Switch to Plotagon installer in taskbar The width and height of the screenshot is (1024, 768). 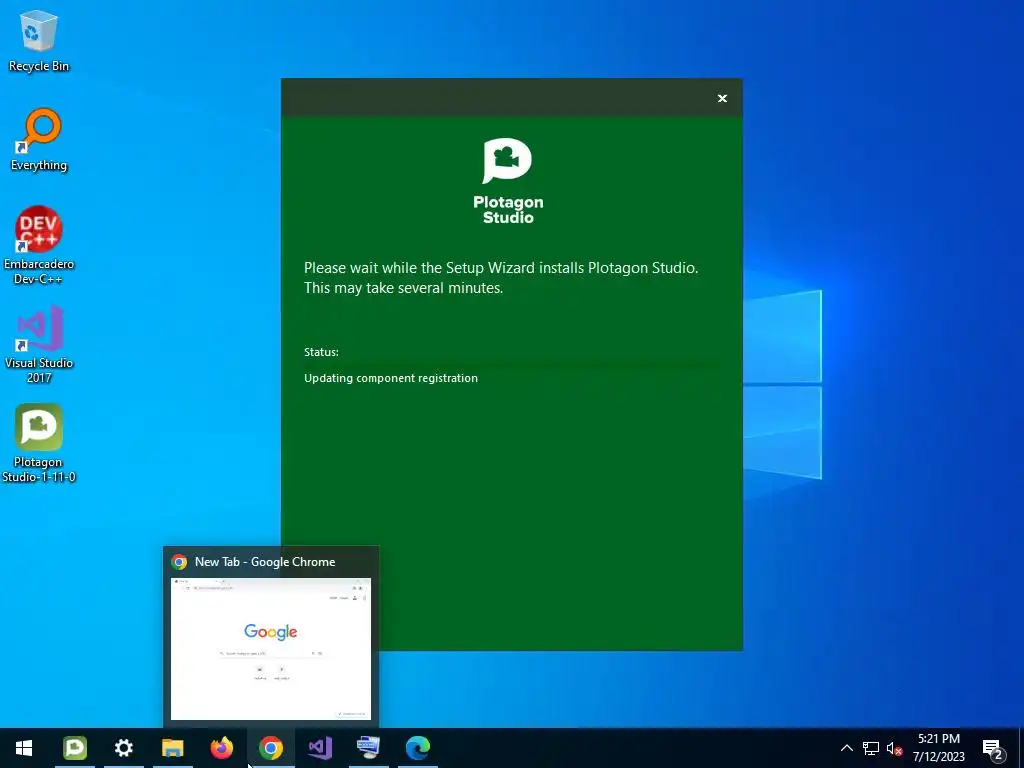(74, 748)
